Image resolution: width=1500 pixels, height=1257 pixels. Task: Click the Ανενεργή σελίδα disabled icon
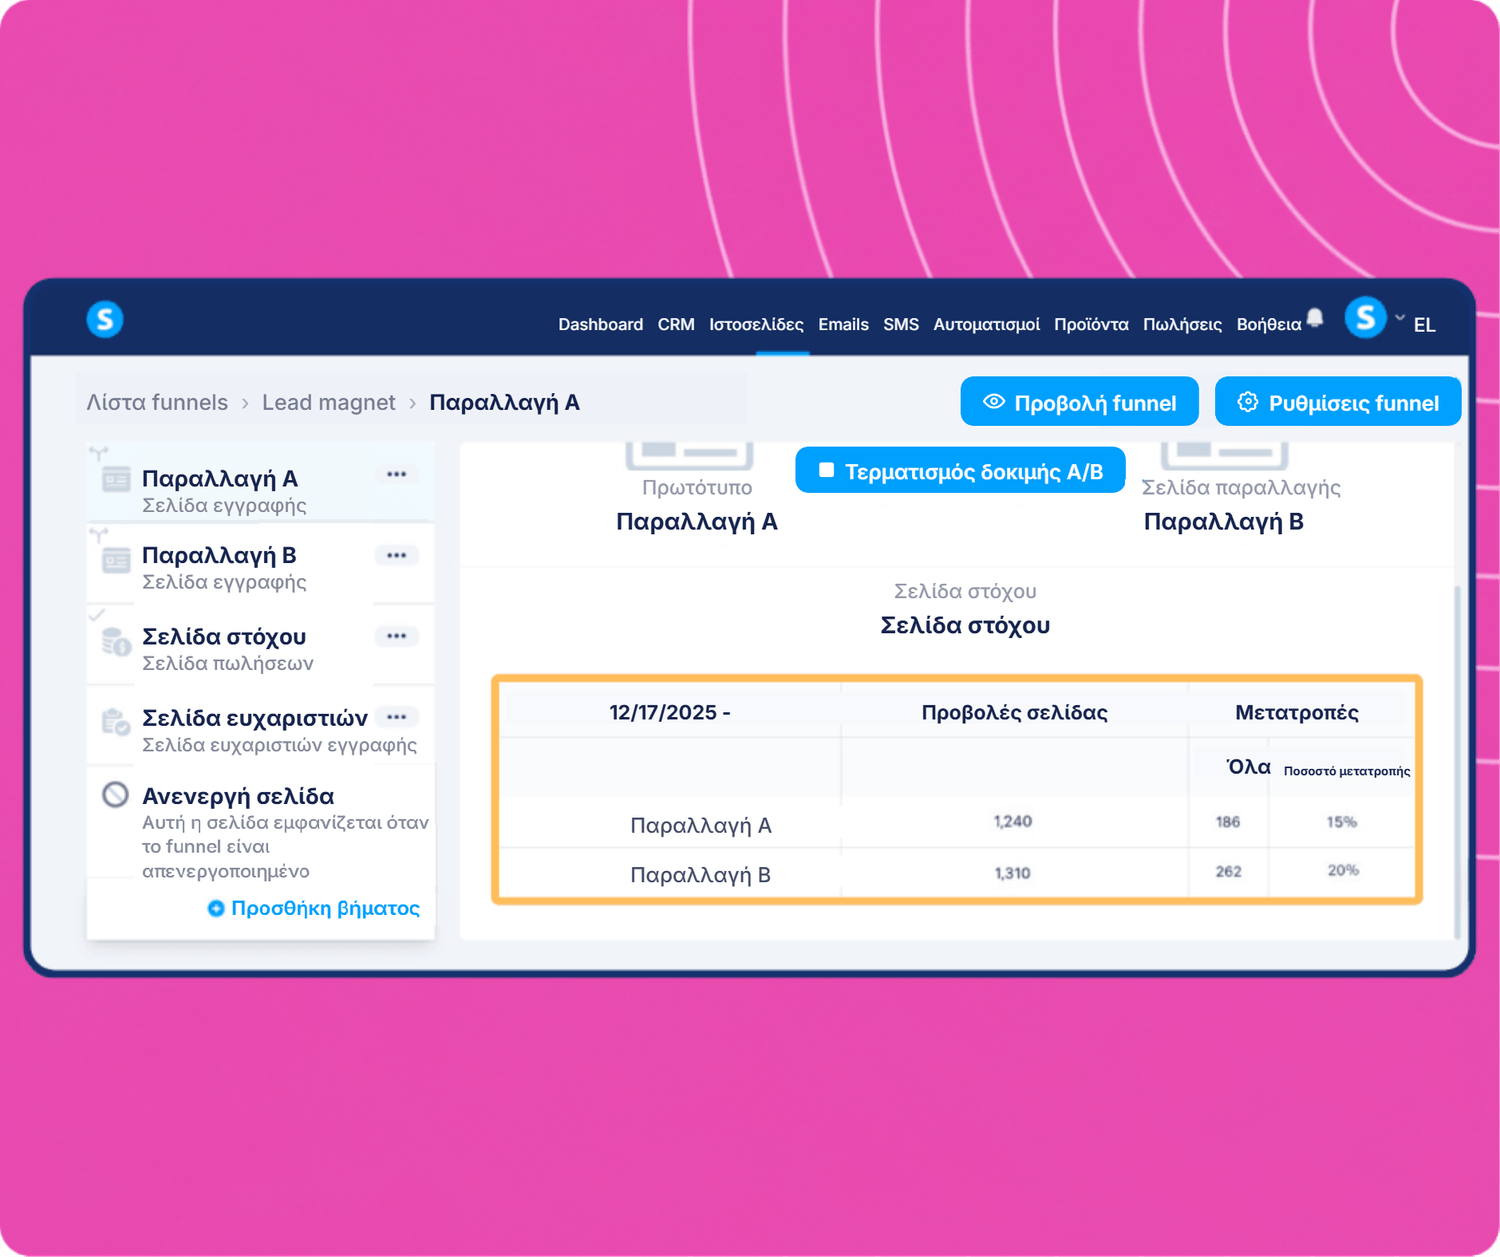click(x=116, y=795)
